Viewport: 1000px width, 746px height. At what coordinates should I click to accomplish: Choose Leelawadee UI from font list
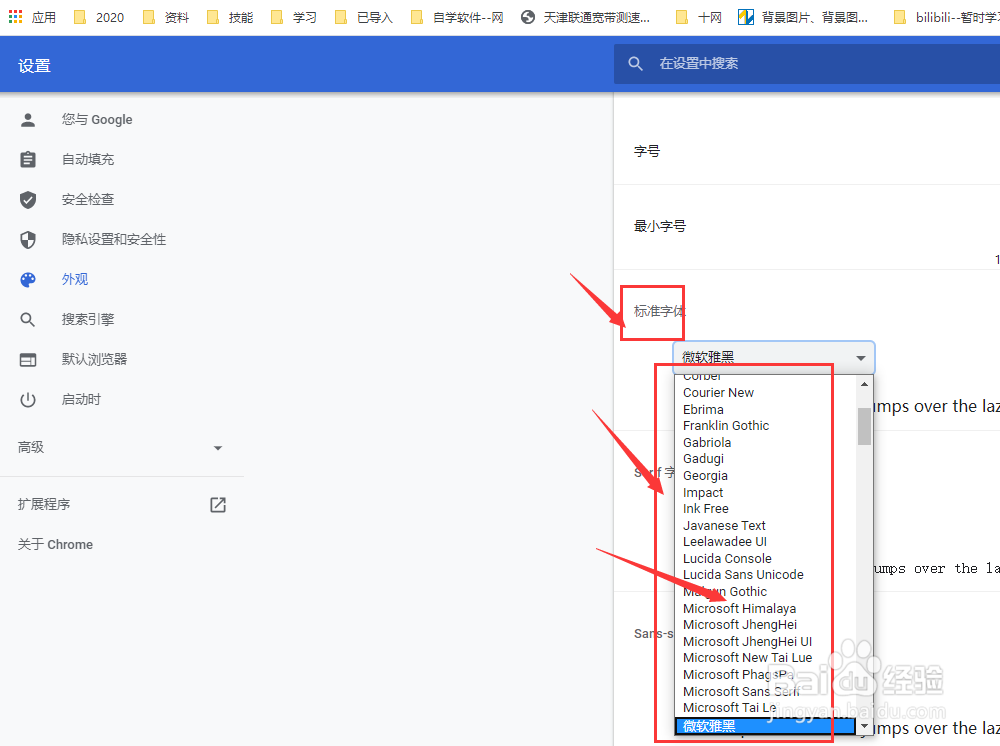tap(766, 542)
